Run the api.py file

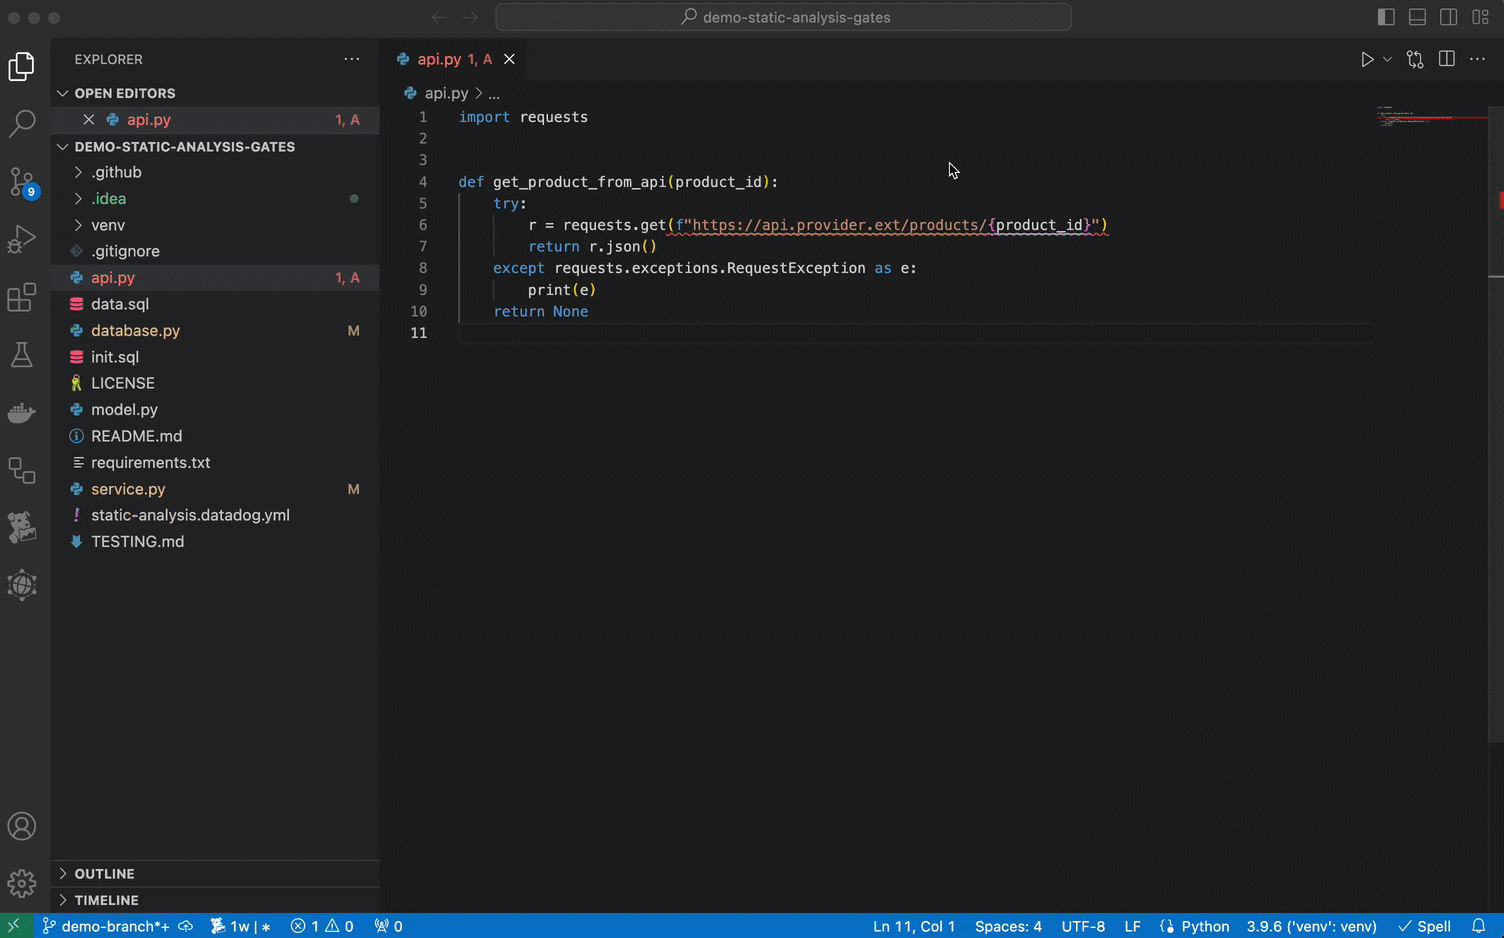pos(1366,59)
